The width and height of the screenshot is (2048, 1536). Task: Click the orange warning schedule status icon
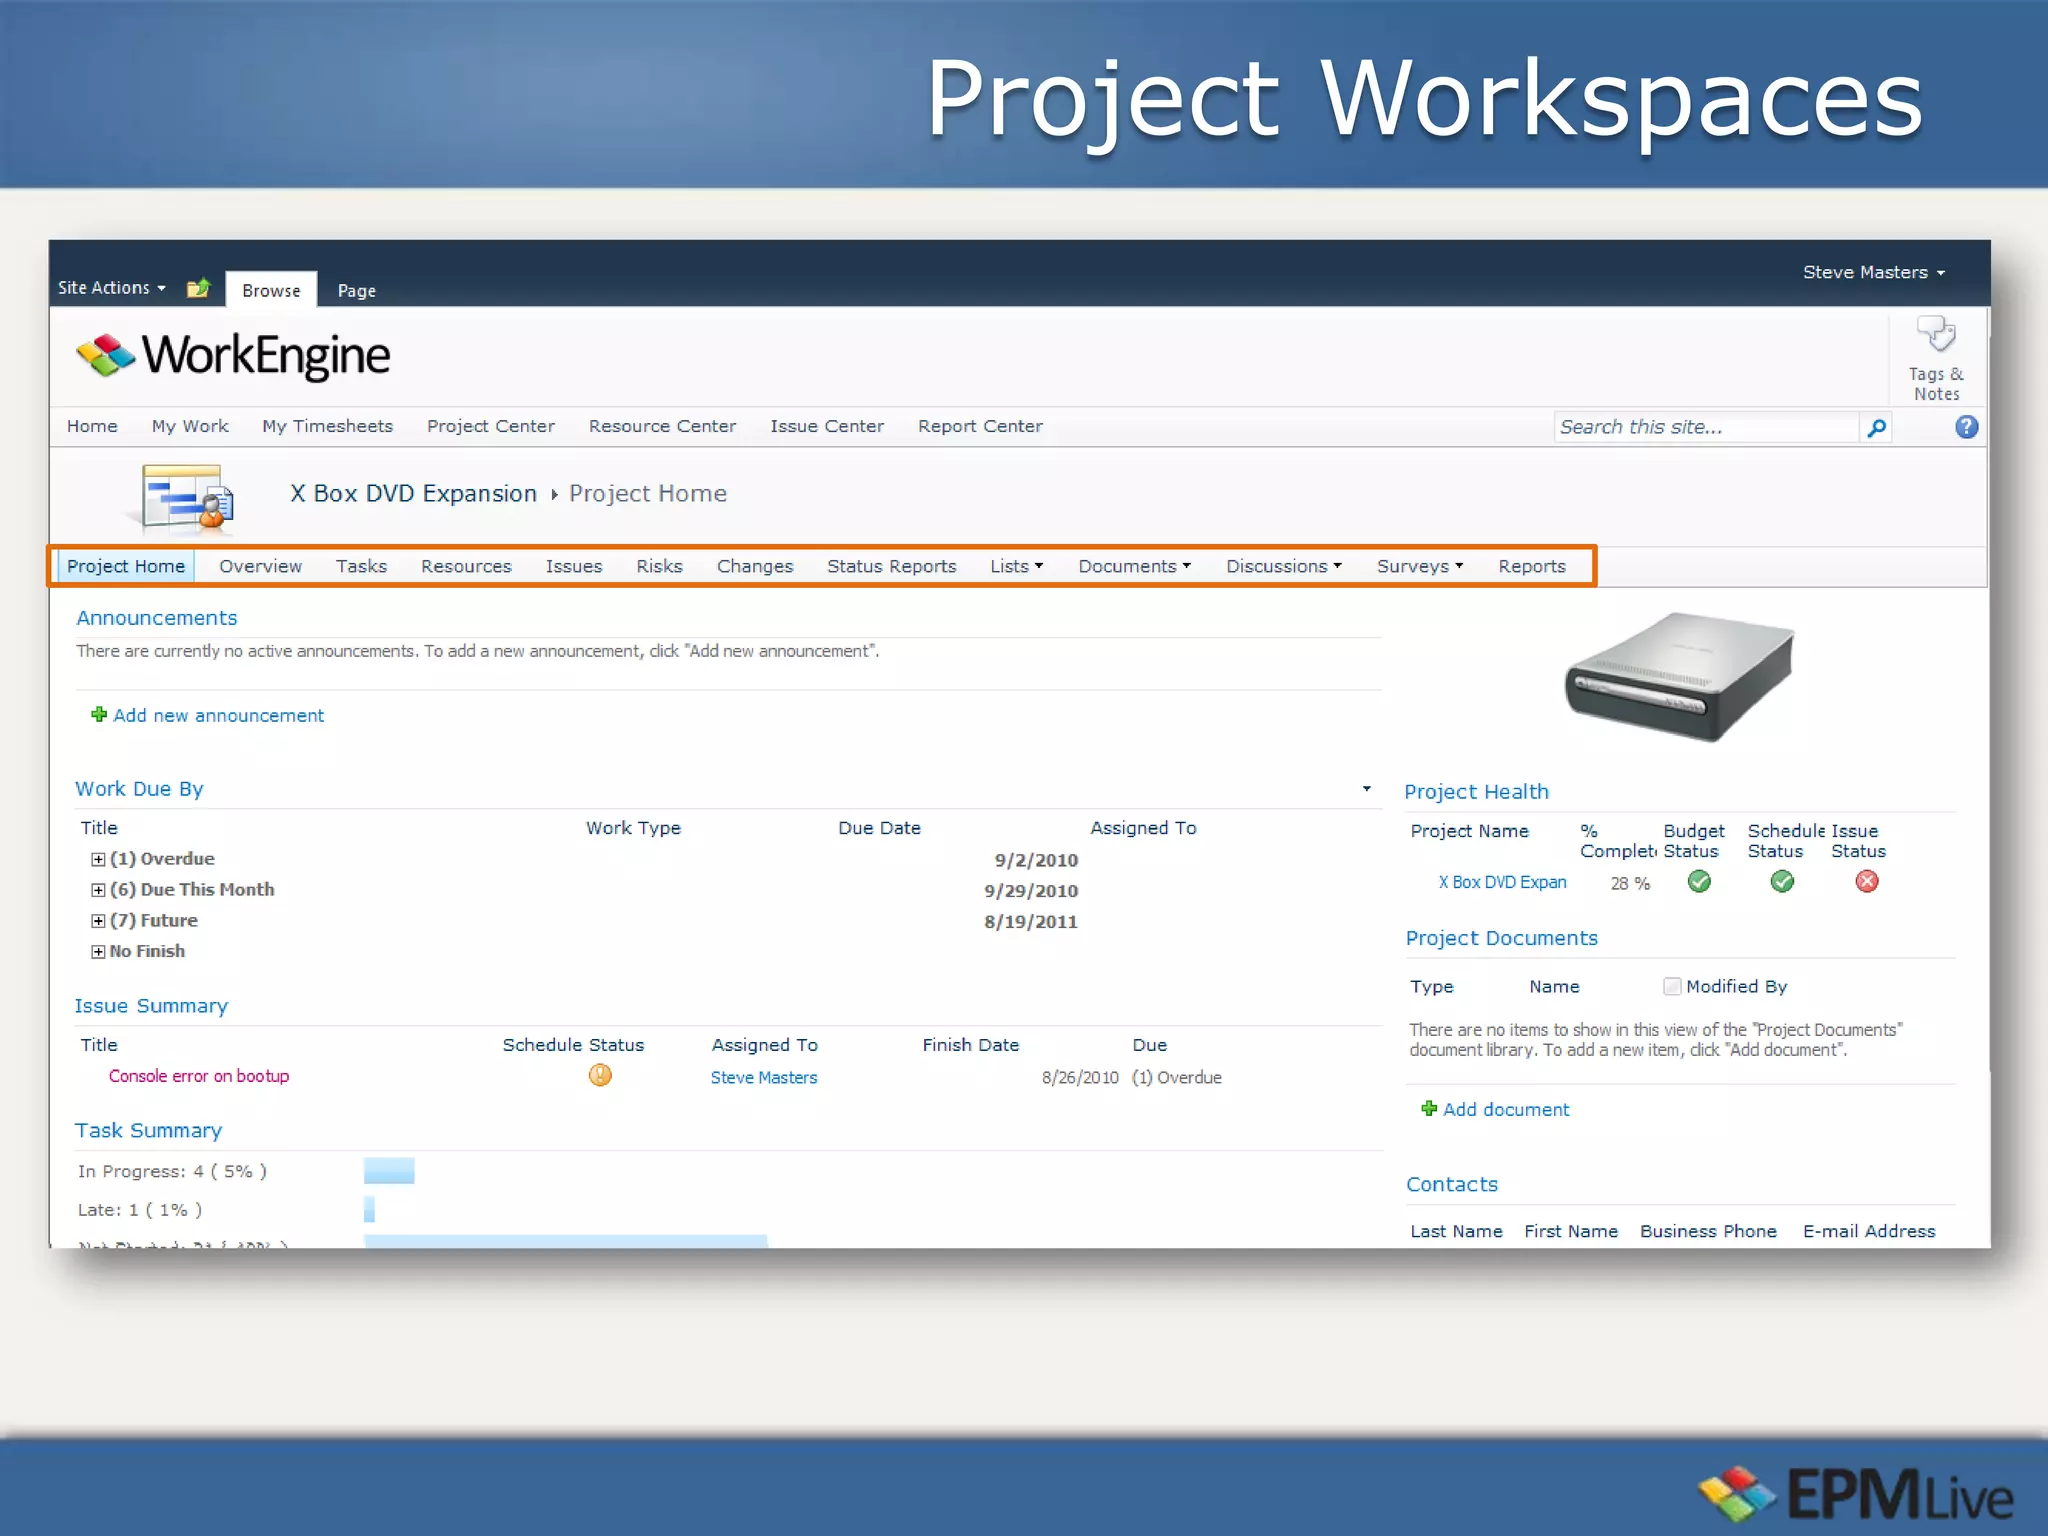[x=600, y=1075]
